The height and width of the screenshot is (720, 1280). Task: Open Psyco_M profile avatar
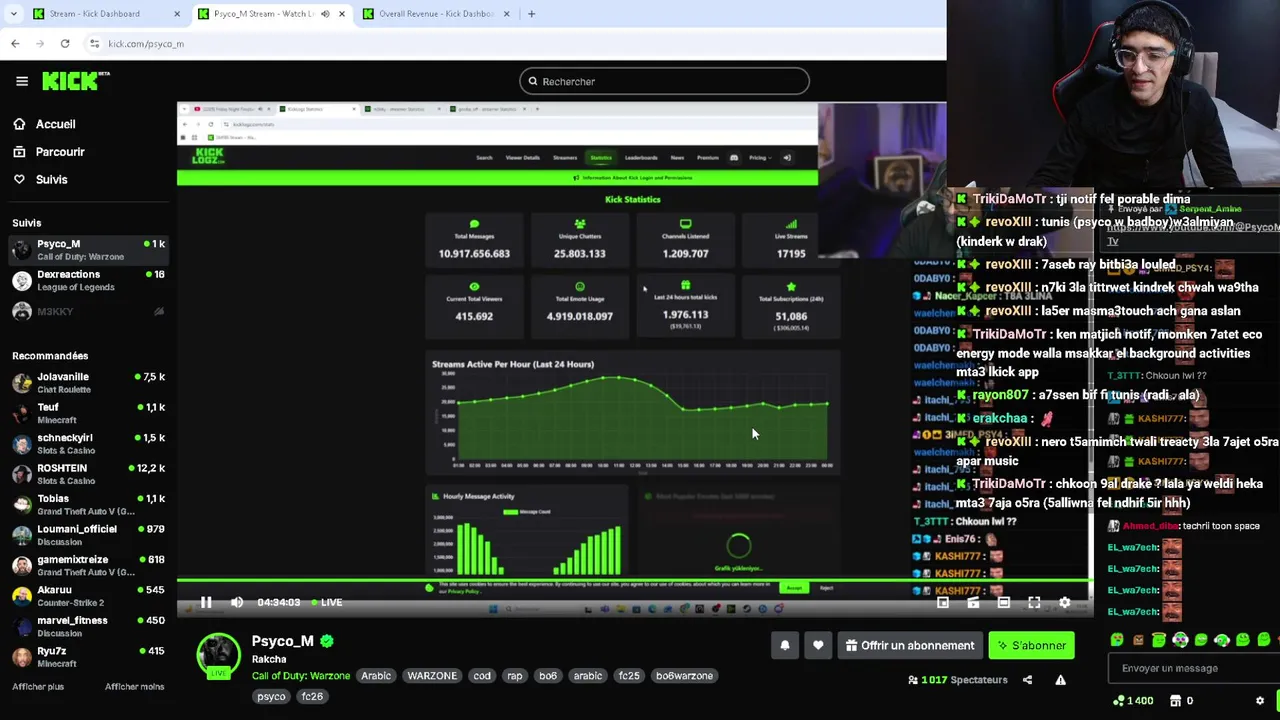(218, 656)
